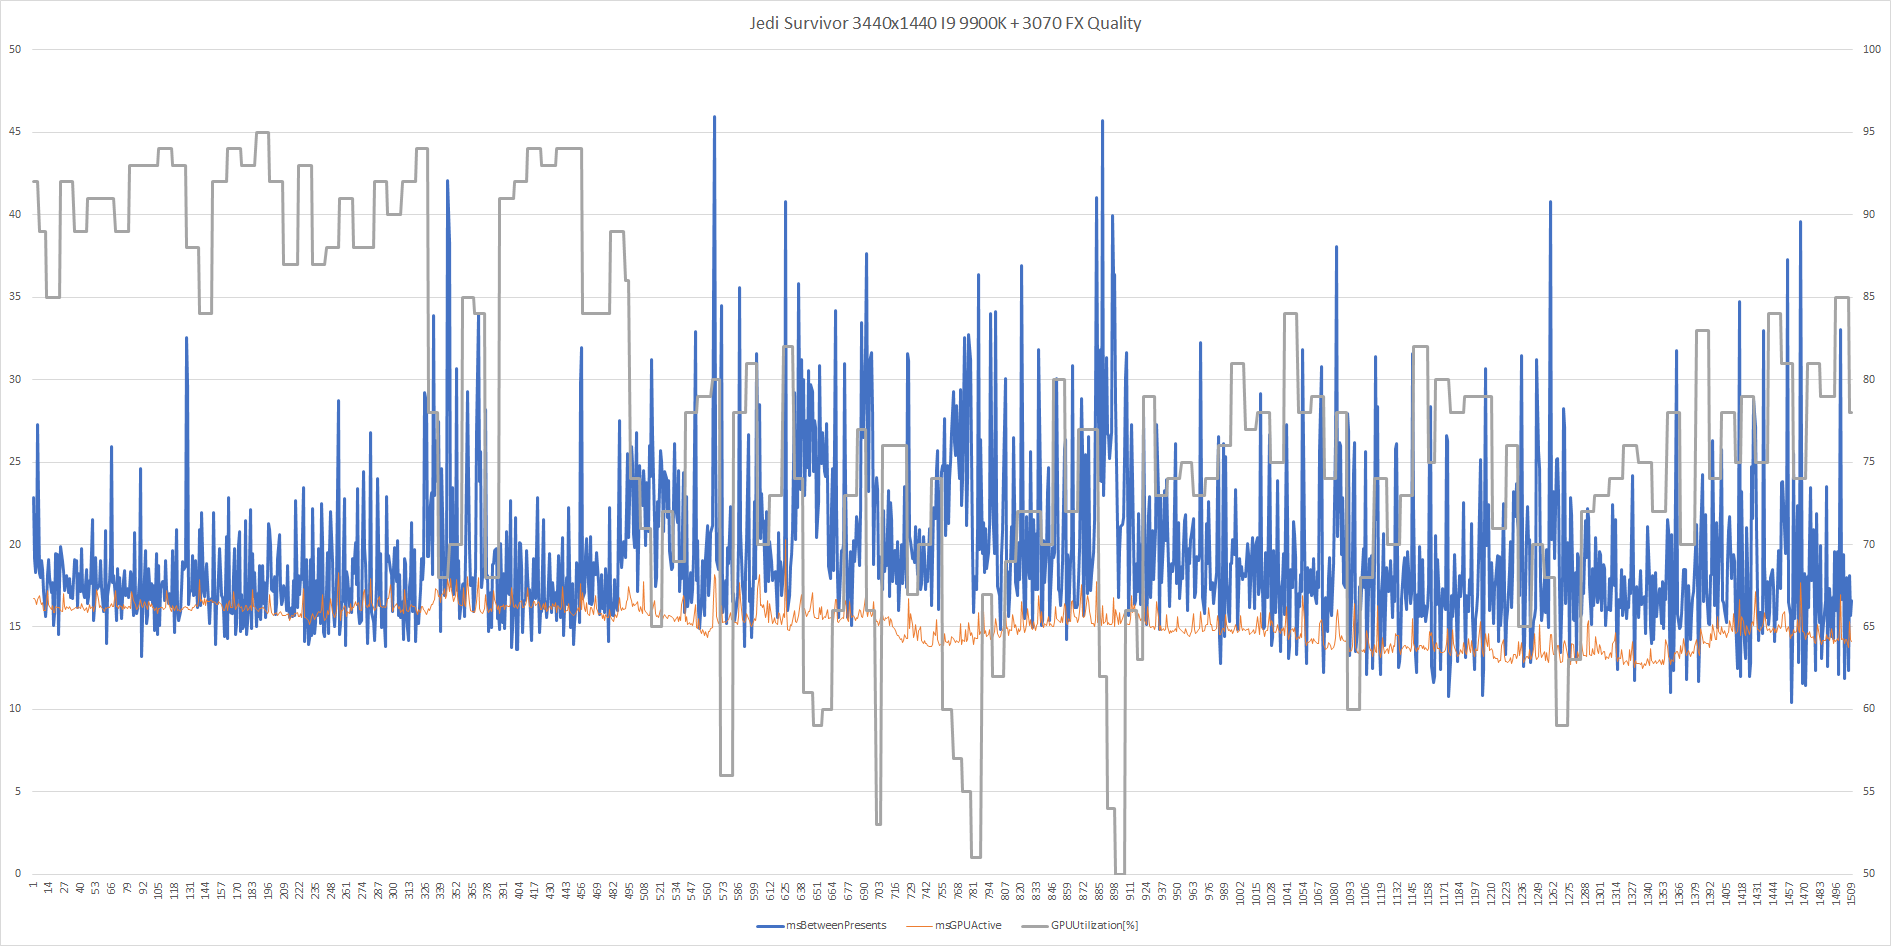
Task: Click the 1210 frame label on horizontal axis
Action: coord(1491,892)
